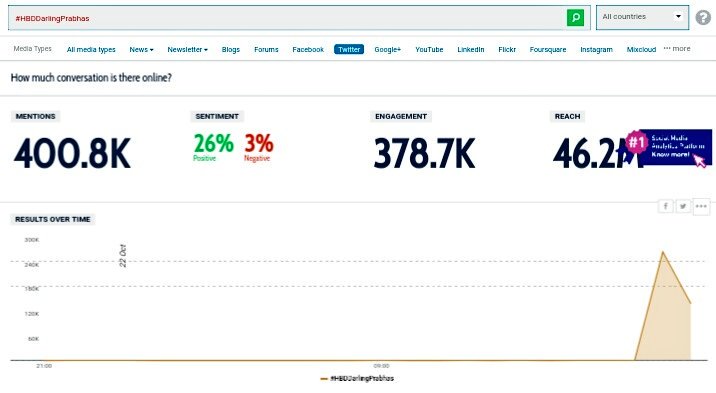Switch to Mixcloud media type
This screenshot has height=393, width=716.
point(641,49)
